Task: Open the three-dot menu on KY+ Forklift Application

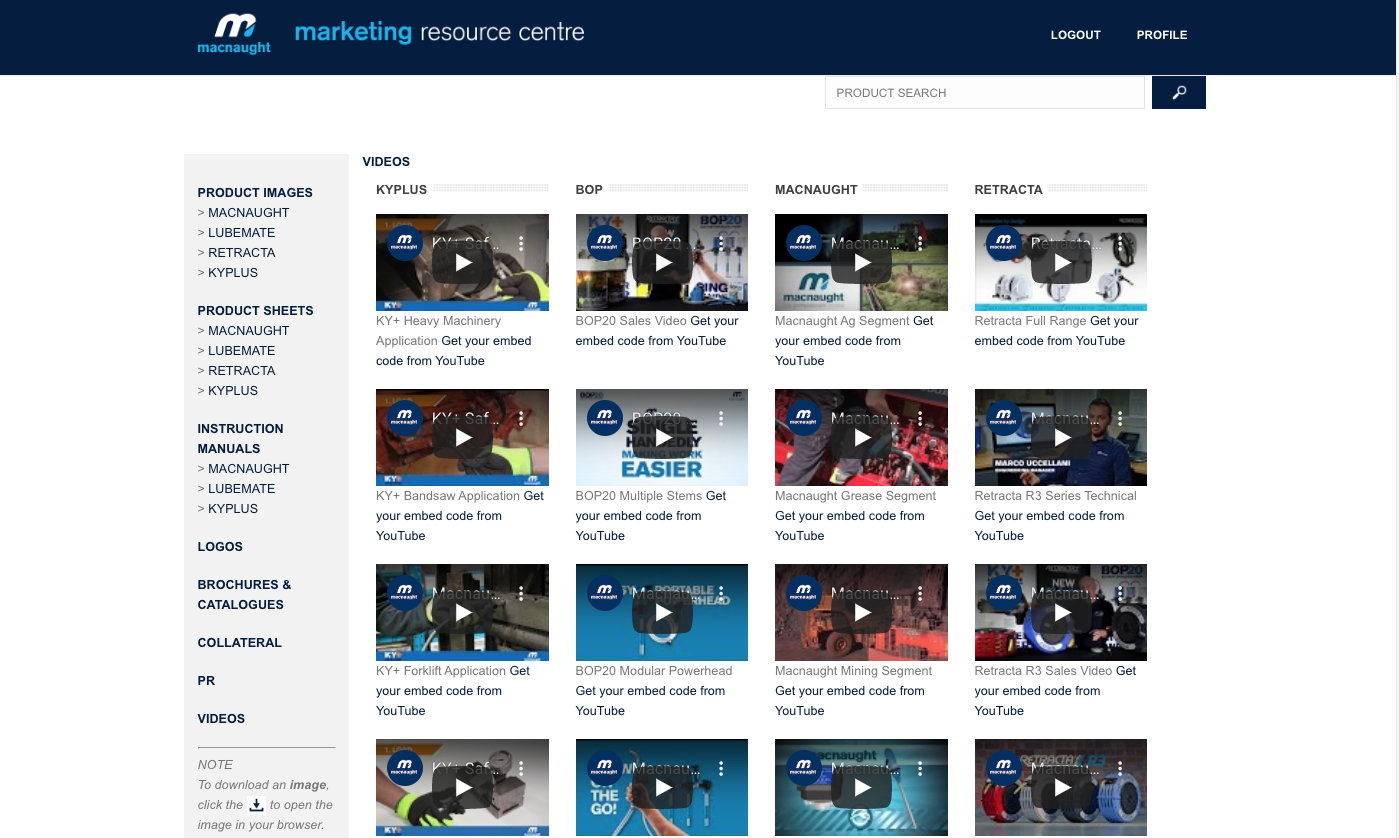Action: (520, 593)
